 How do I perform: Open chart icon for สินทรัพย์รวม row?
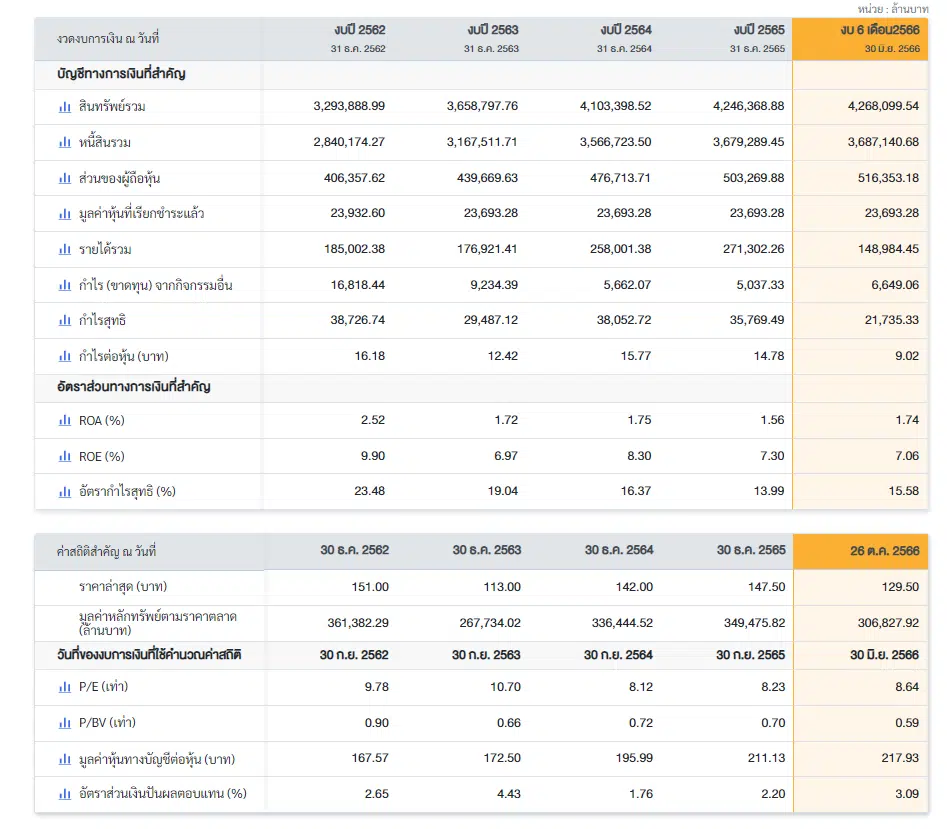click(65, 107)
